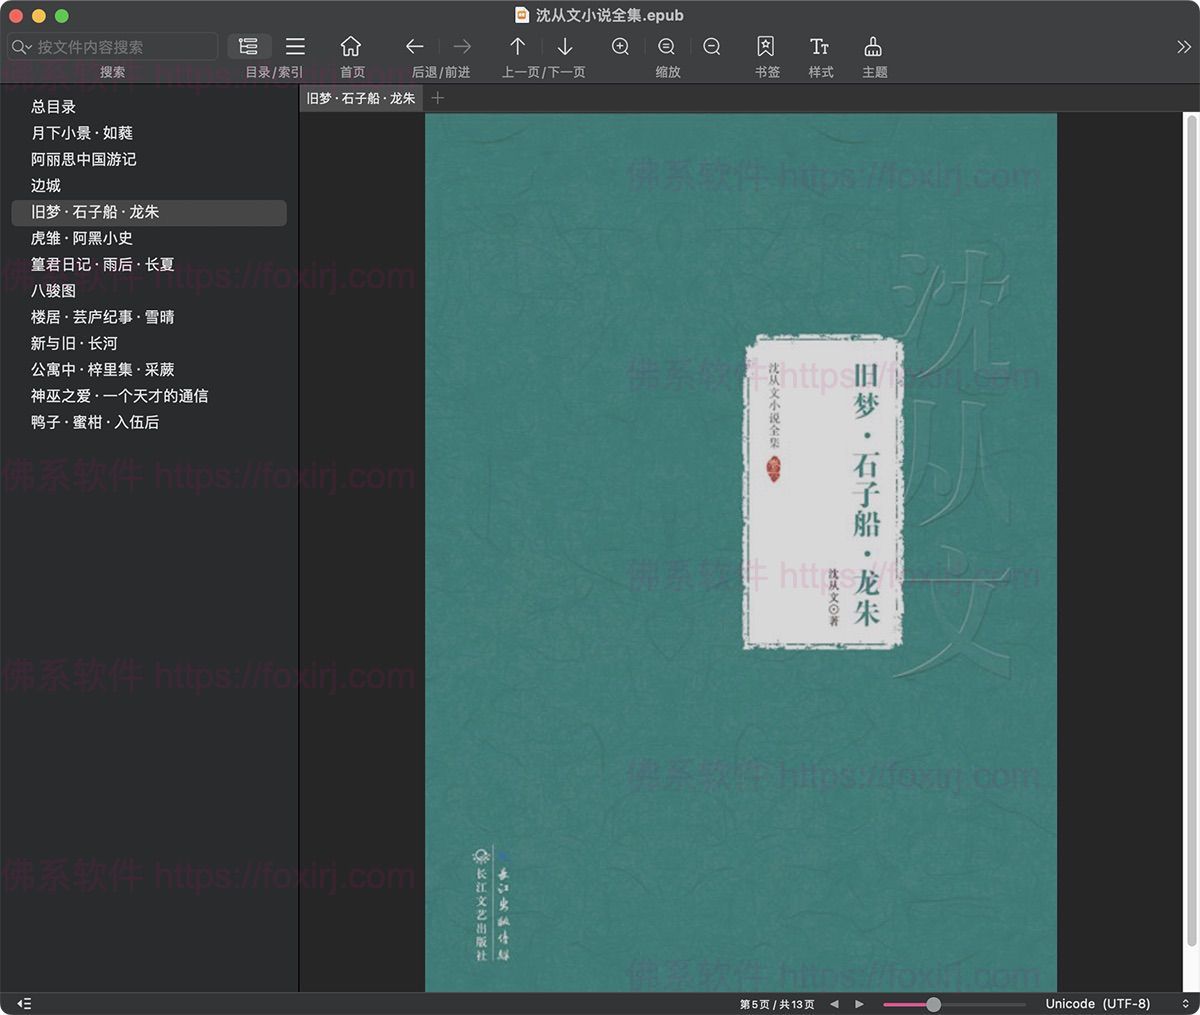Open the 书签 bookmarks panel
Screen dimensions: 1200x1015
pos(766,46)
